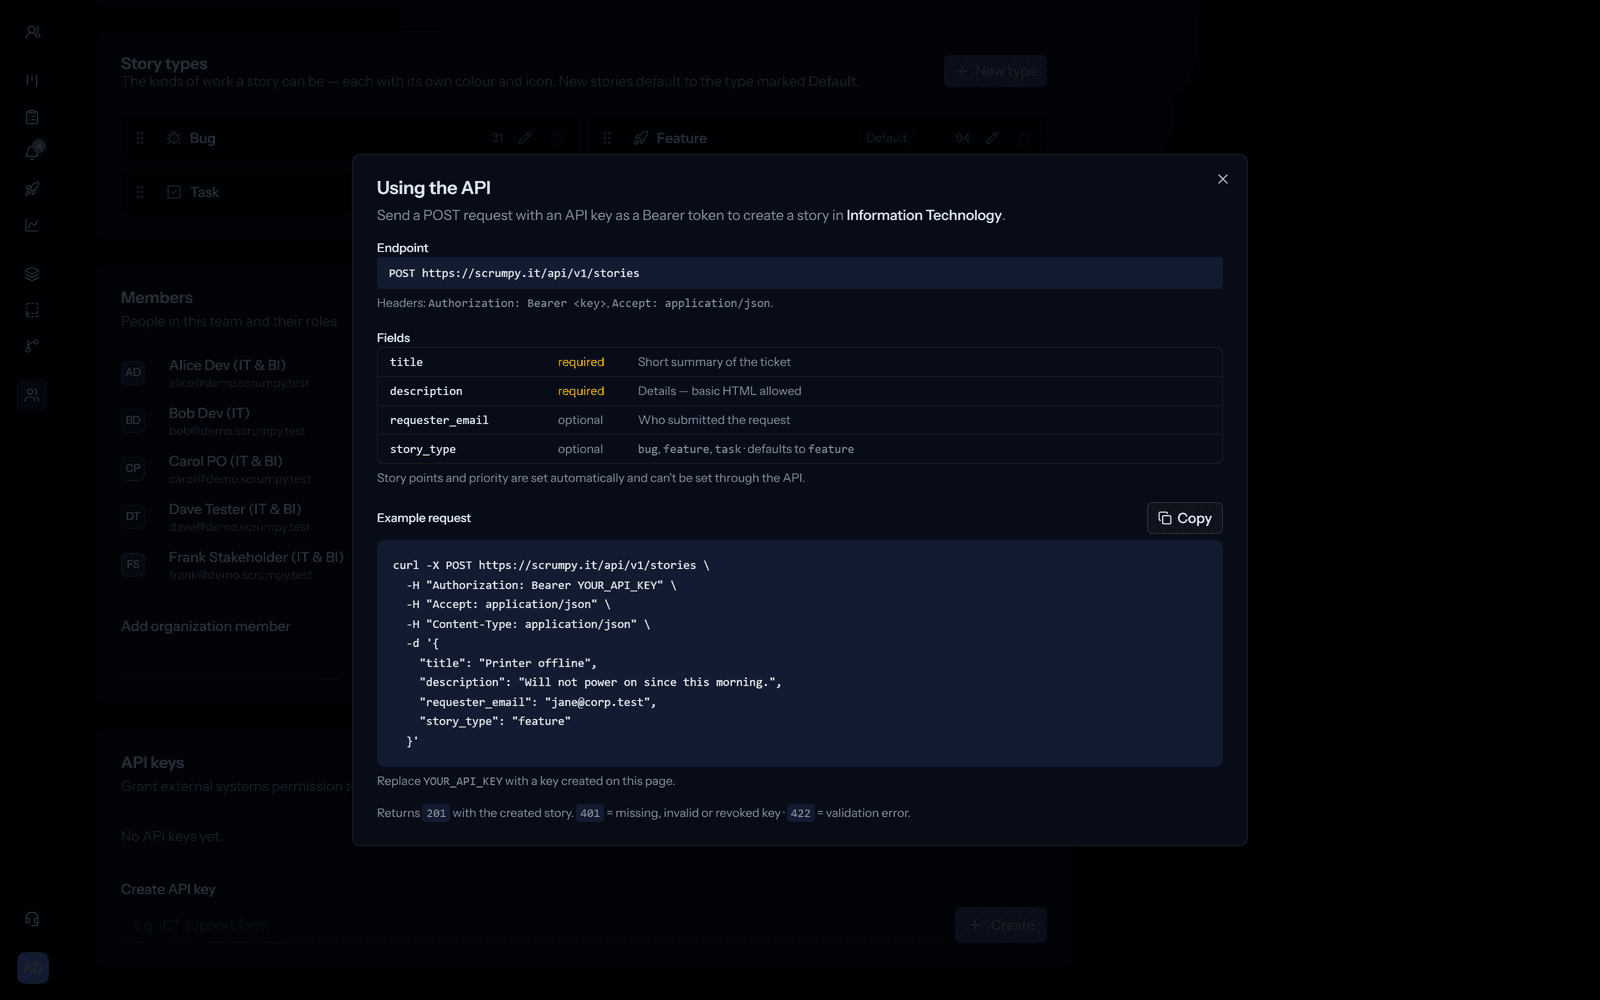This screenshot has width=1600, height=1000.
Task: Grab the Task row drag handle
Action: click(140, 192)
